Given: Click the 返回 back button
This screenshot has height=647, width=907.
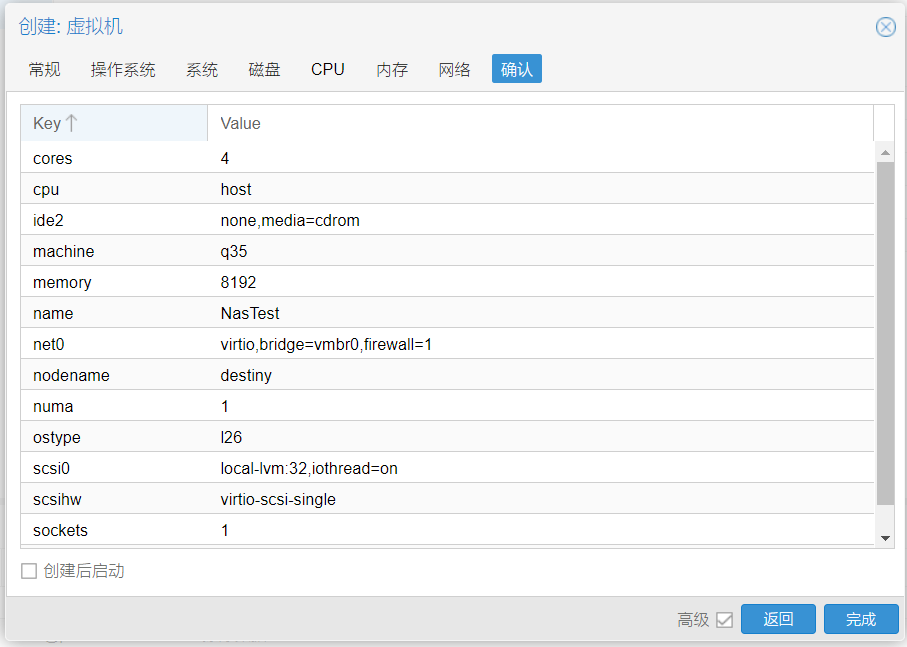Looking at the screenshot, I should coord(778,619).
